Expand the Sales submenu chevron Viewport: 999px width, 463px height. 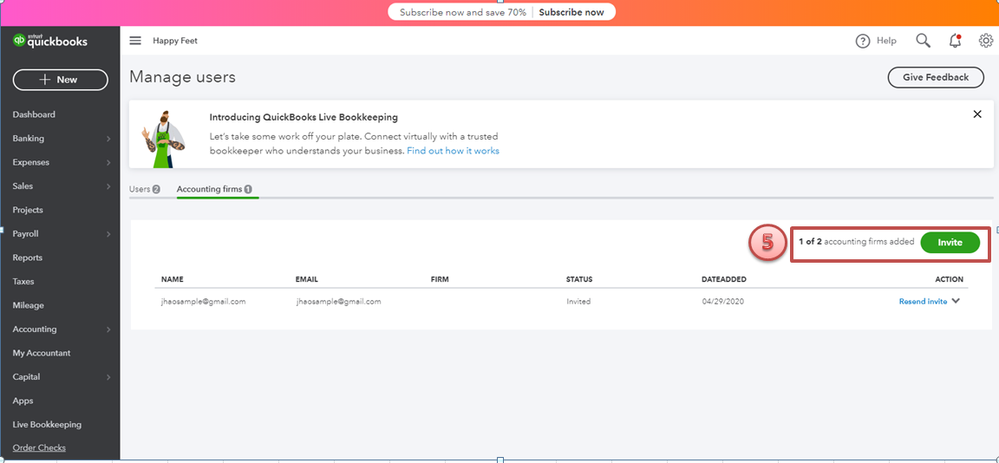click(108, 187)
